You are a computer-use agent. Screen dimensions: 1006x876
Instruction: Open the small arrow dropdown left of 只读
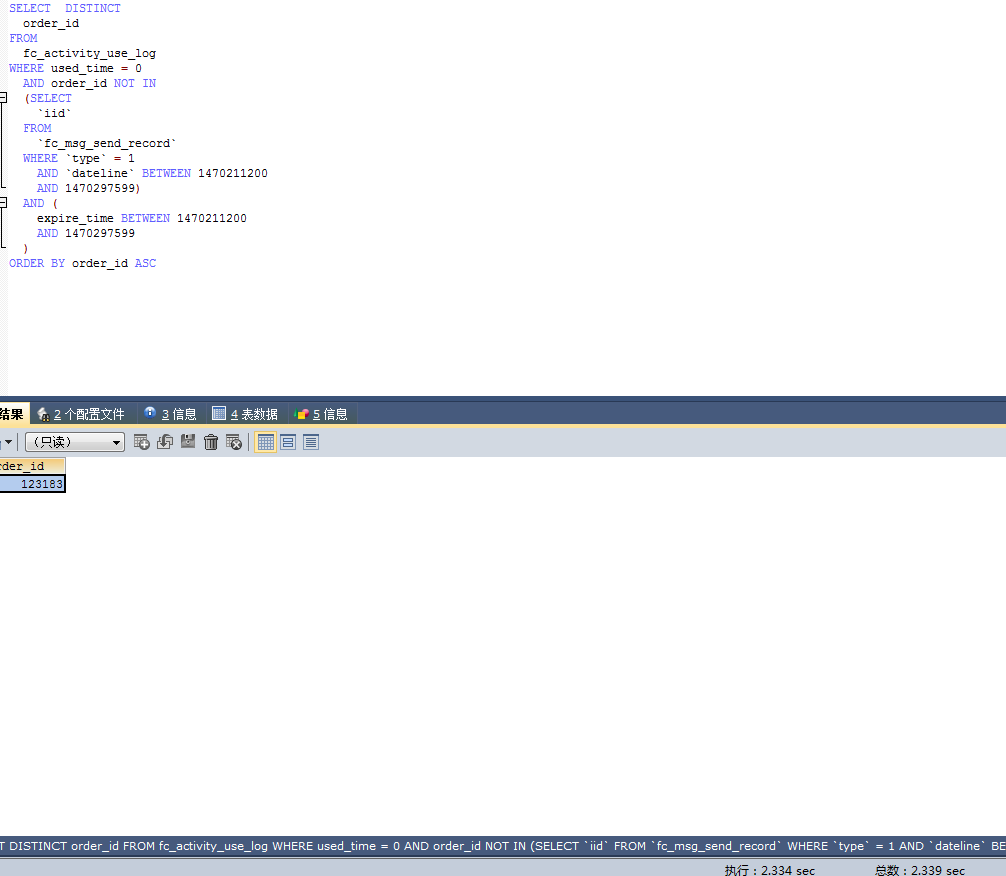(8, 442)
